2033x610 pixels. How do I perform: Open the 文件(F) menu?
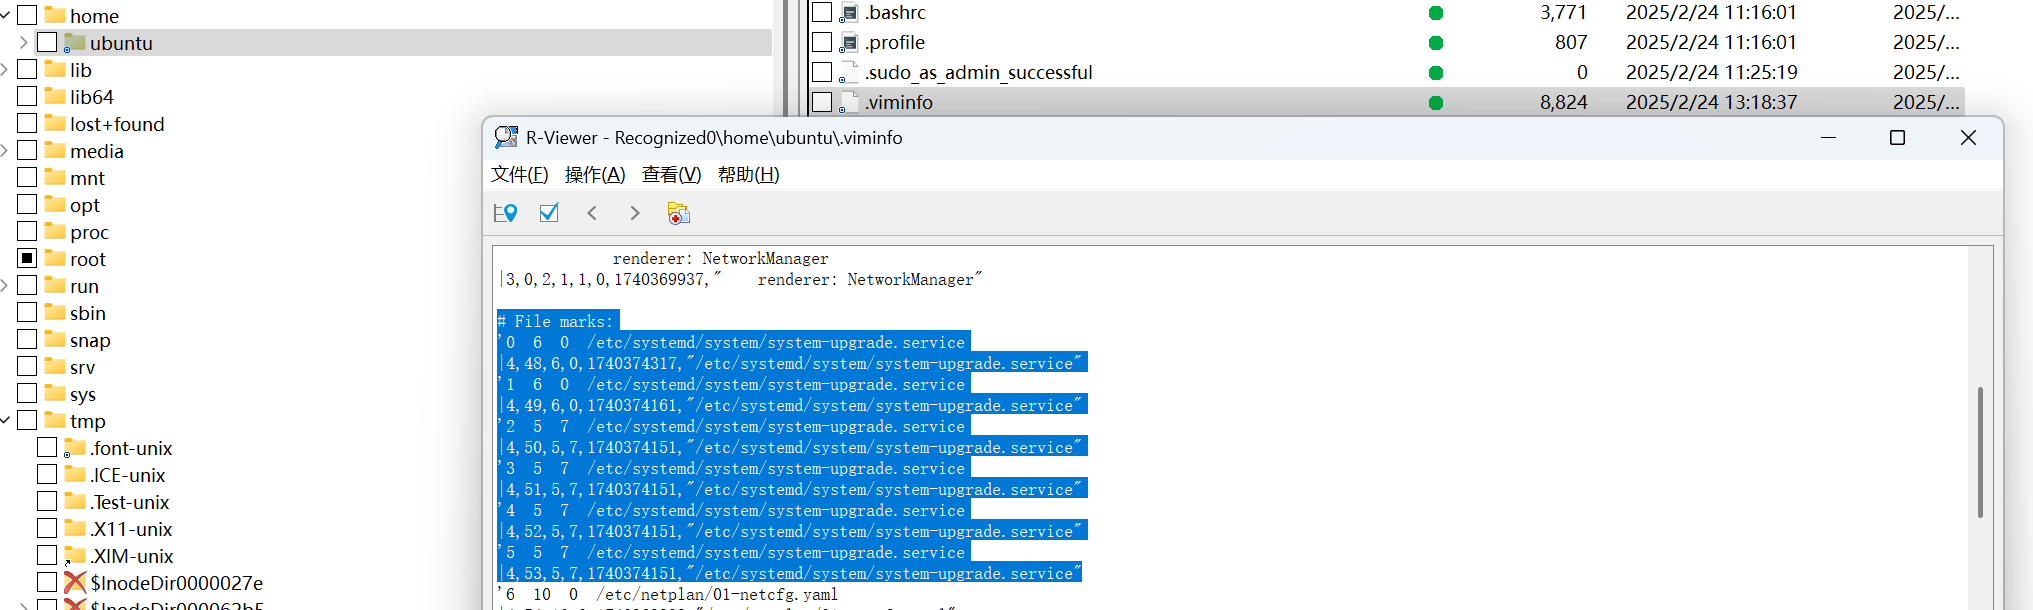pos(519,175)
